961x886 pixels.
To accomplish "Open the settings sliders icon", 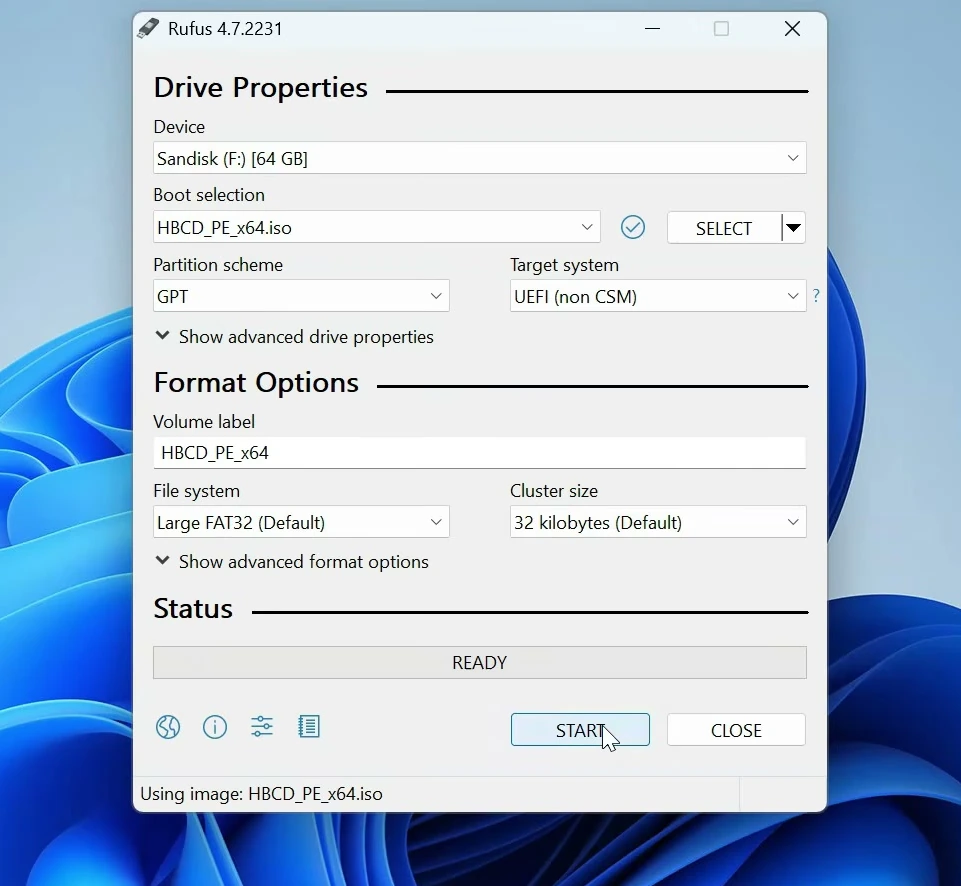I will [262, 727].
